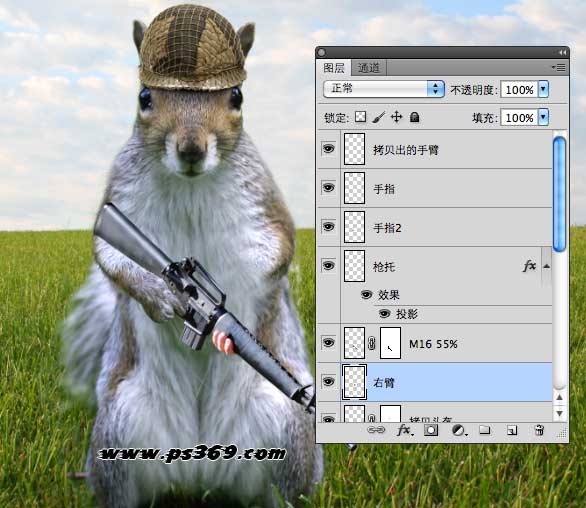
Task: Click the 投影 drop shadow effect label
Action: 407,314
